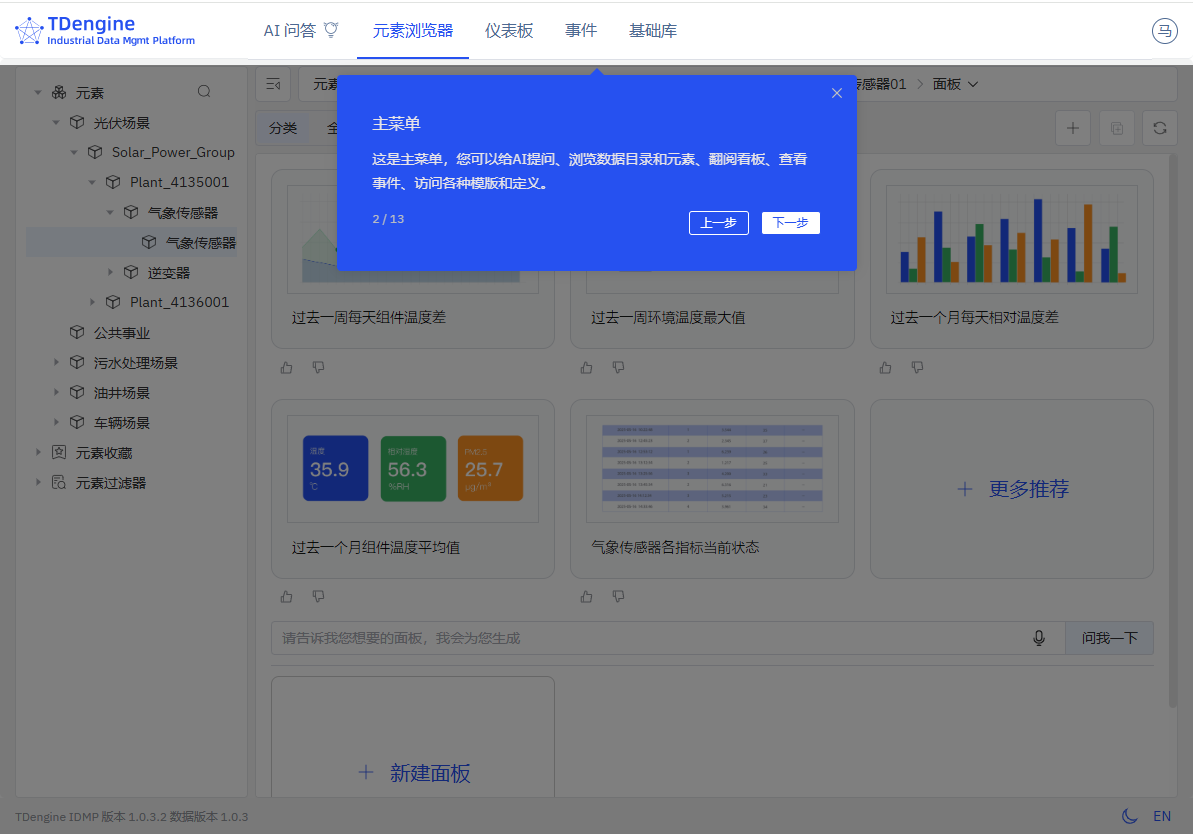Screen dimensions: 1193x834
Task: Expand the 元素过滤器 node
Action: 37,482
